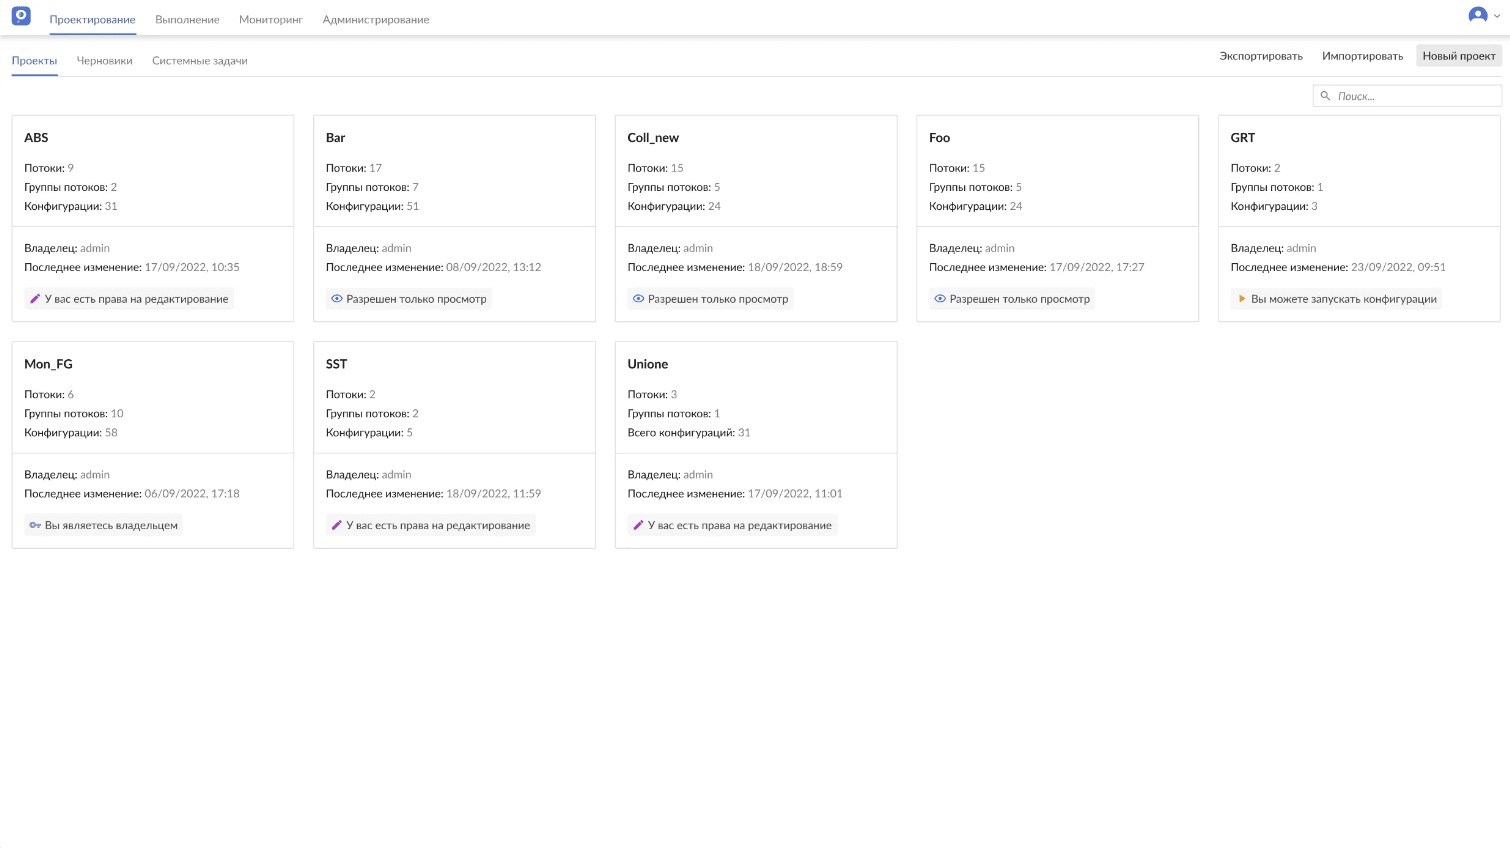Click the eye icon on Foo card
The width and height of the screenshot is (1510, 848).
[940, 299]
